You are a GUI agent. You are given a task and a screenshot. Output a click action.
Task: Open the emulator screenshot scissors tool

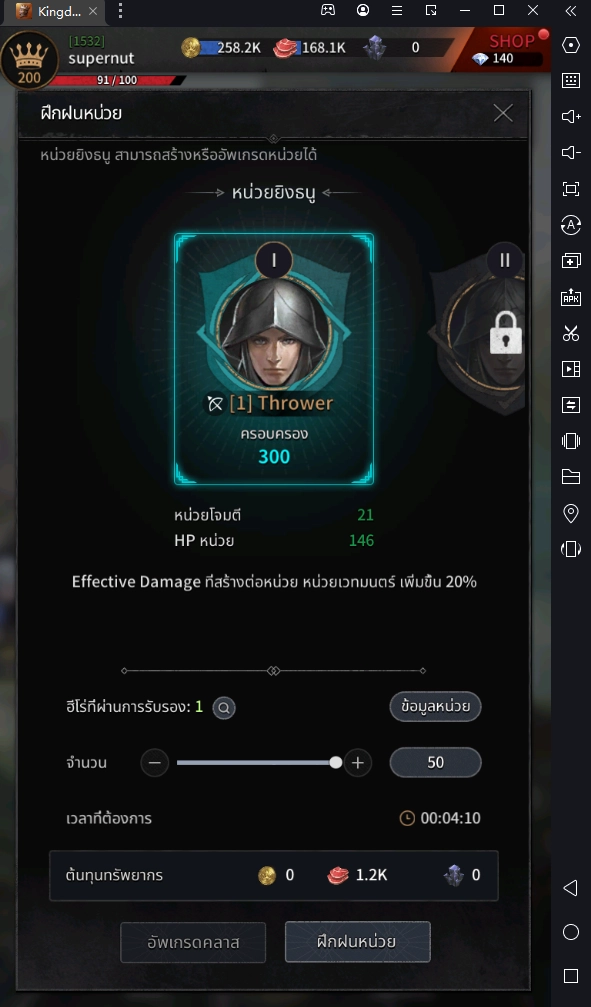[570, 333]
